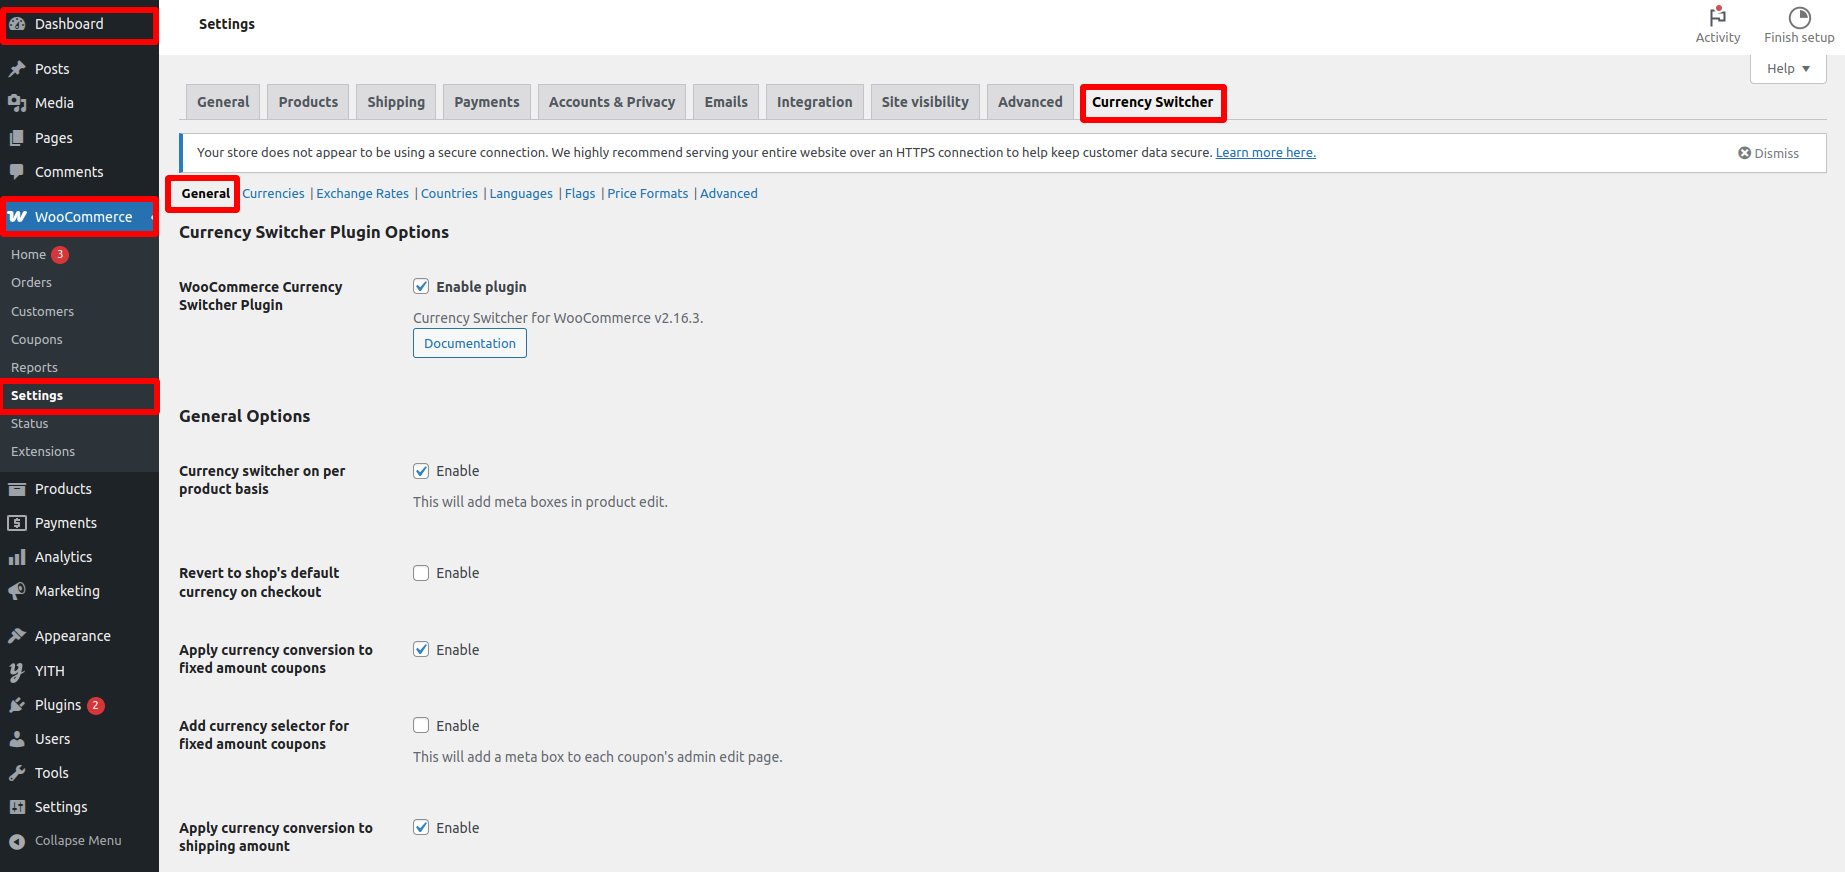Open the Exchange Rates subsection
1845x872 pixels.
pyautogui.click(x=362, y=194)
